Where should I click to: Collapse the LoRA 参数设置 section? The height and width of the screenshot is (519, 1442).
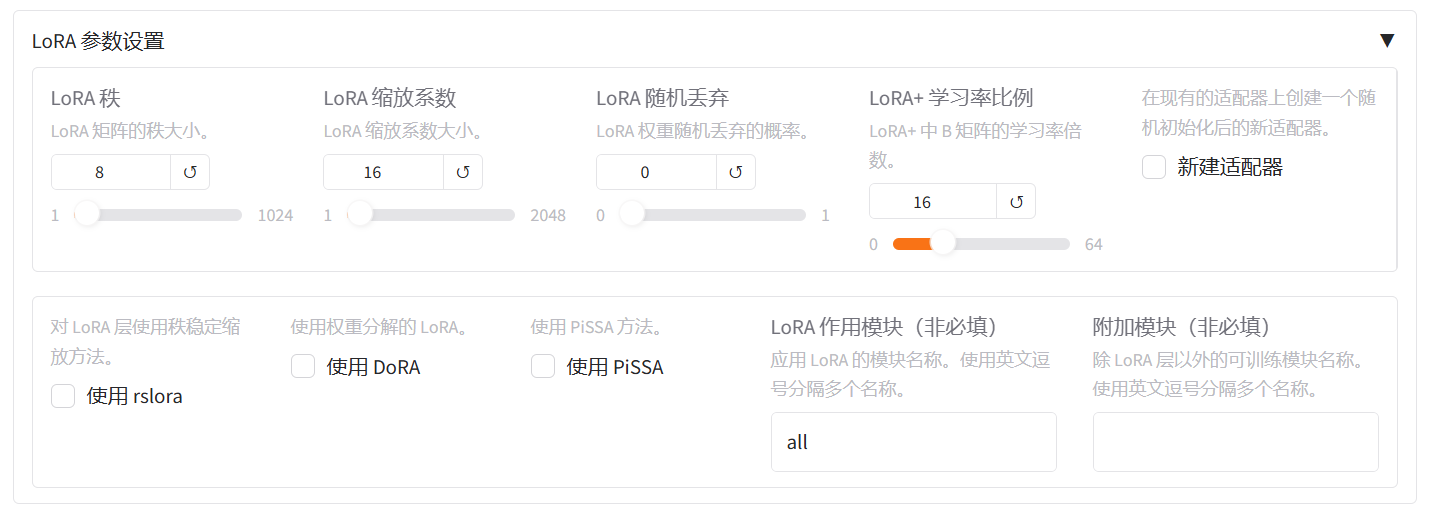pos(1386,41)
